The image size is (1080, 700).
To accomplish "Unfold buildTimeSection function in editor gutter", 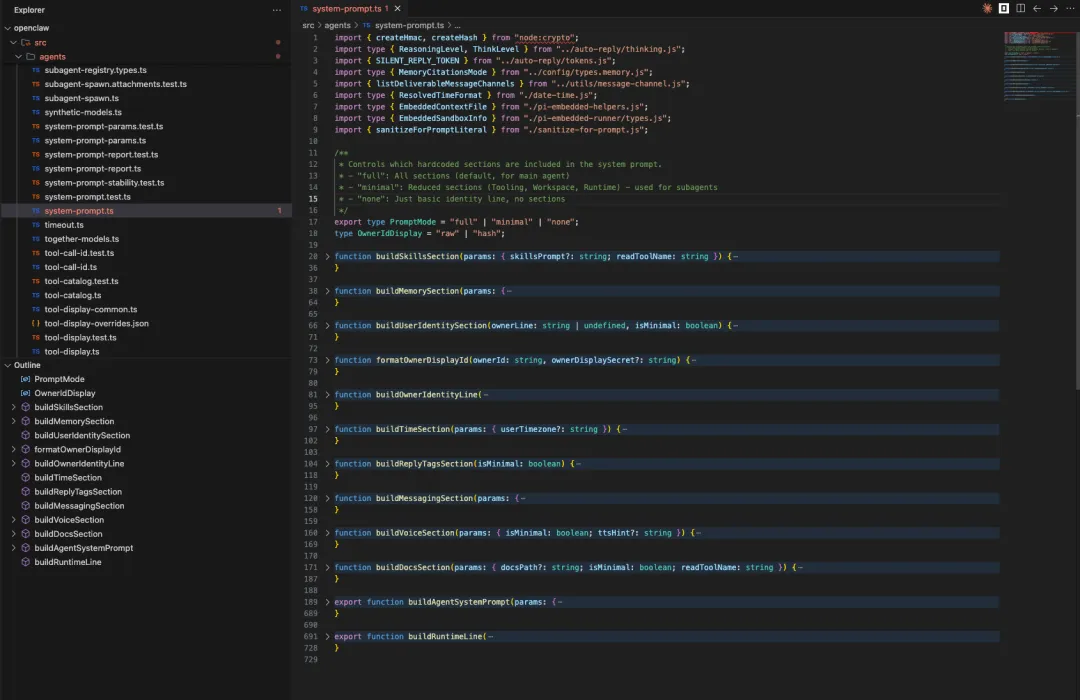I will [x=327, y=429].
